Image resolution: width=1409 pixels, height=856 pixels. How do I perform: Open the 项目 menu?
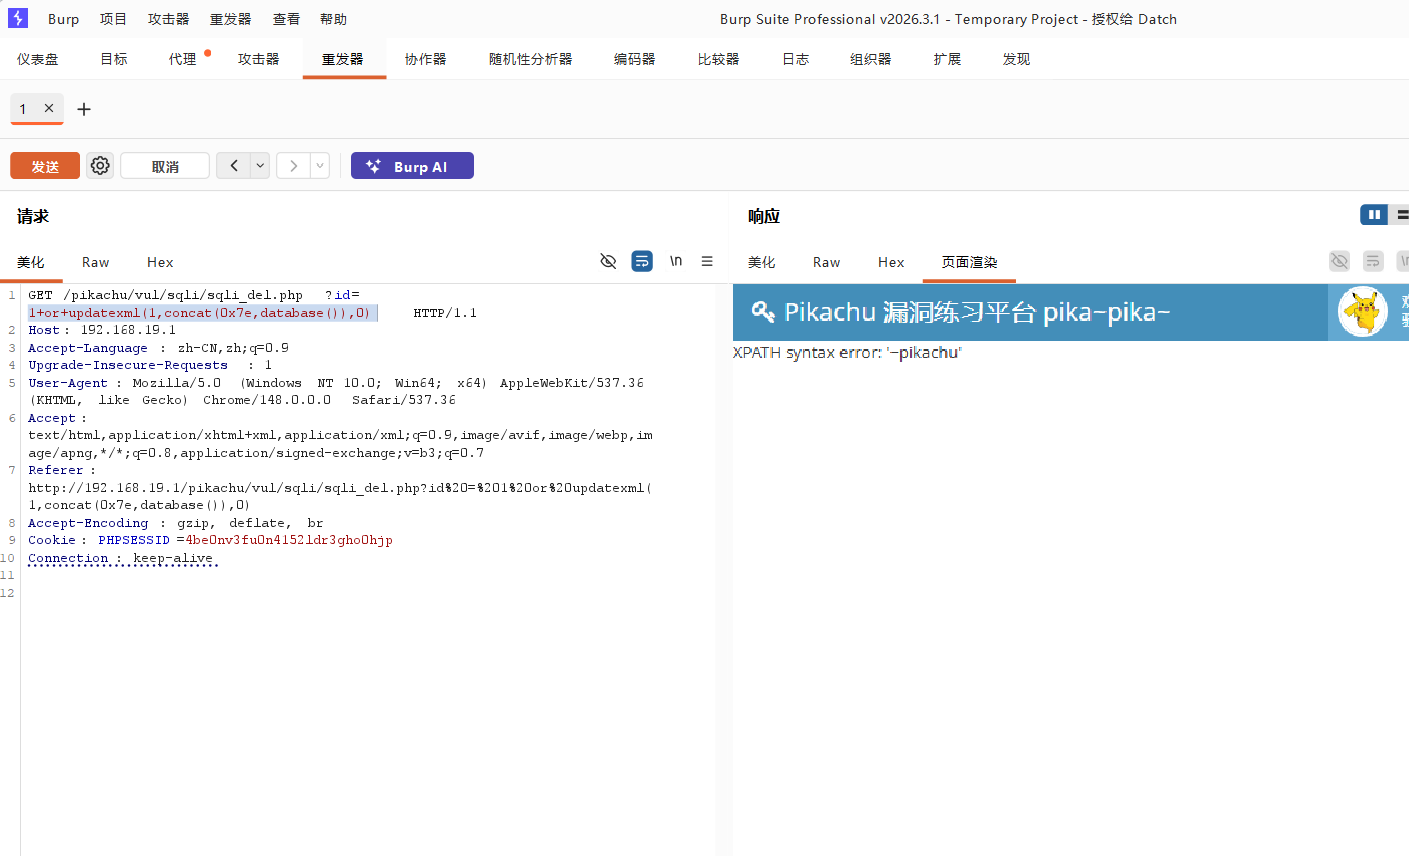pyautogui.click(x=113, y=19)
